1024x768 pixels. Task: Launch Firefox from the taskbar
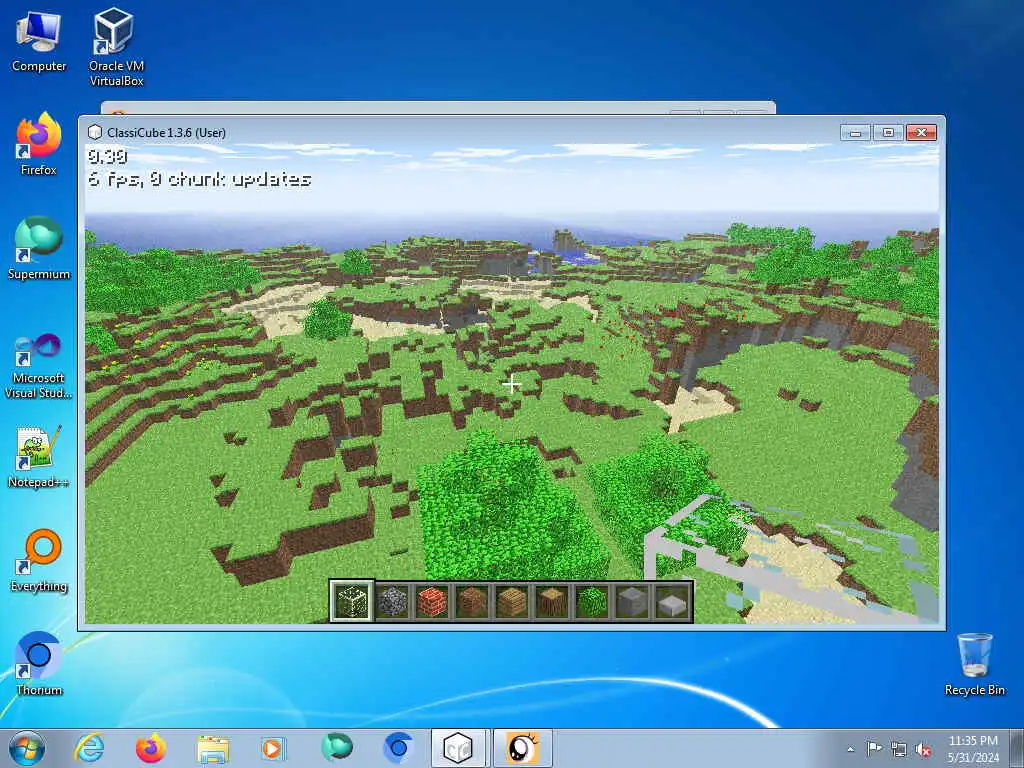pos(151,748)
